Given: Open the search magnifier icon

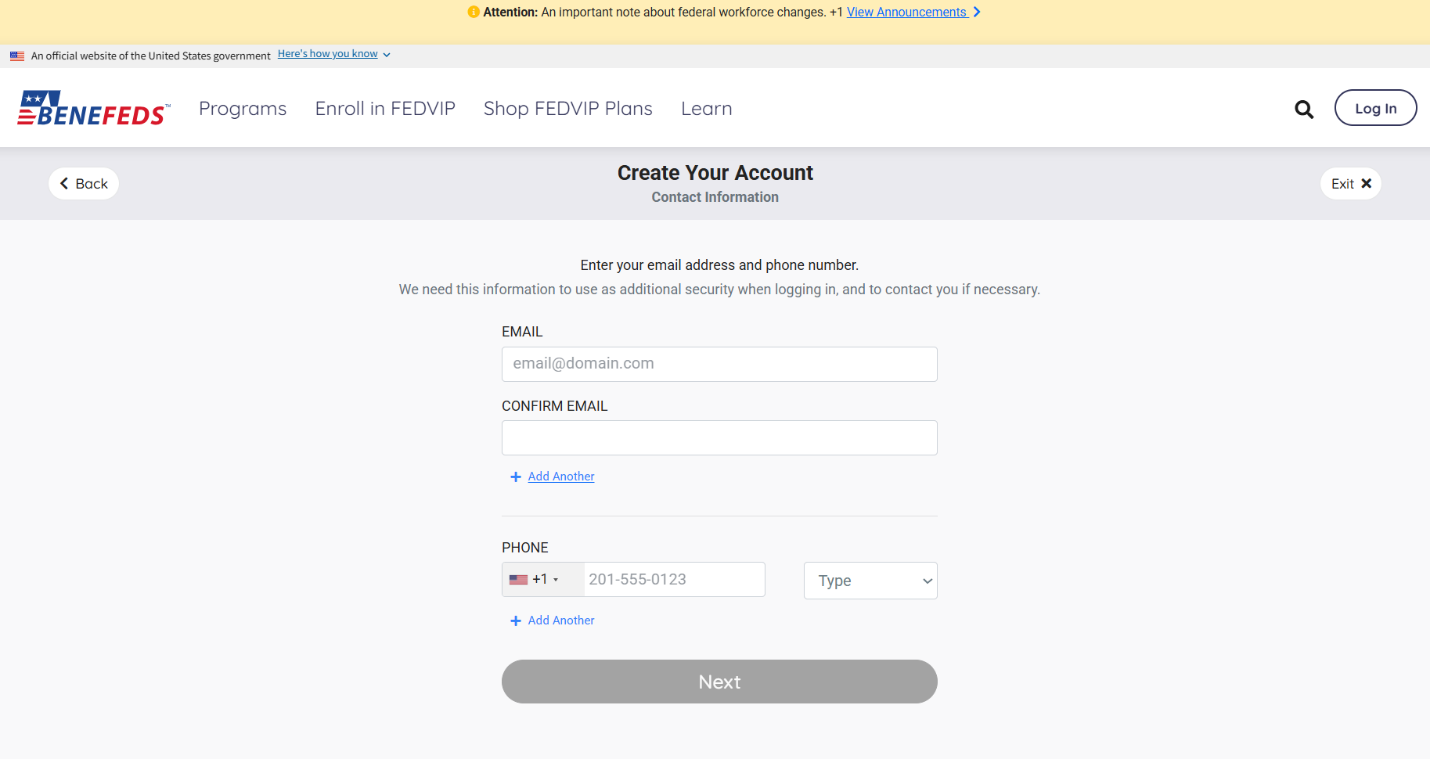Looking at the screenshot, I should click(x=1304, y=109).
